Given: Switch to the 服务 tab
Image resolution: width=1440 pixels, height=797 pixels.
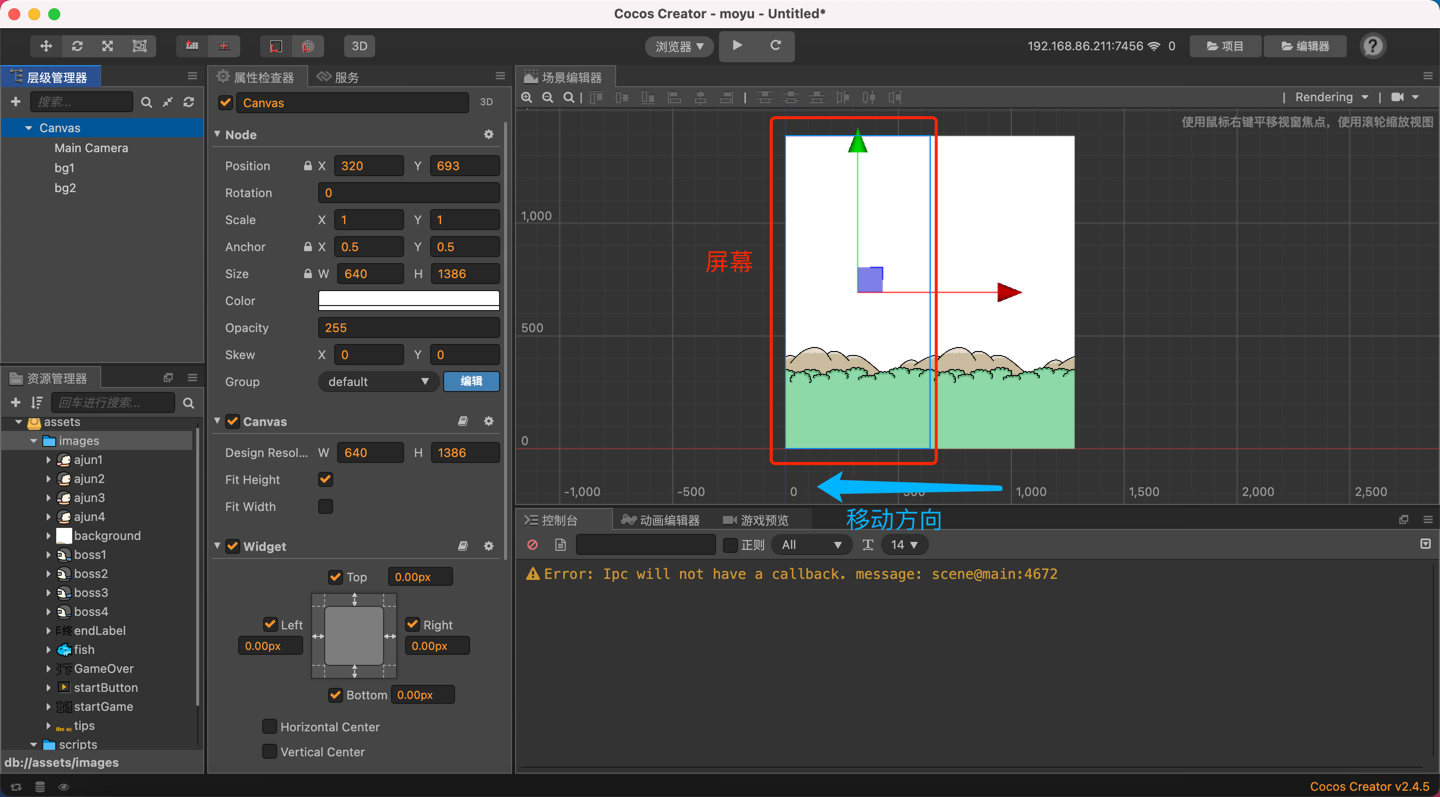Looking at the screenshot, I should pyautogui.click(x=338, y=77).
